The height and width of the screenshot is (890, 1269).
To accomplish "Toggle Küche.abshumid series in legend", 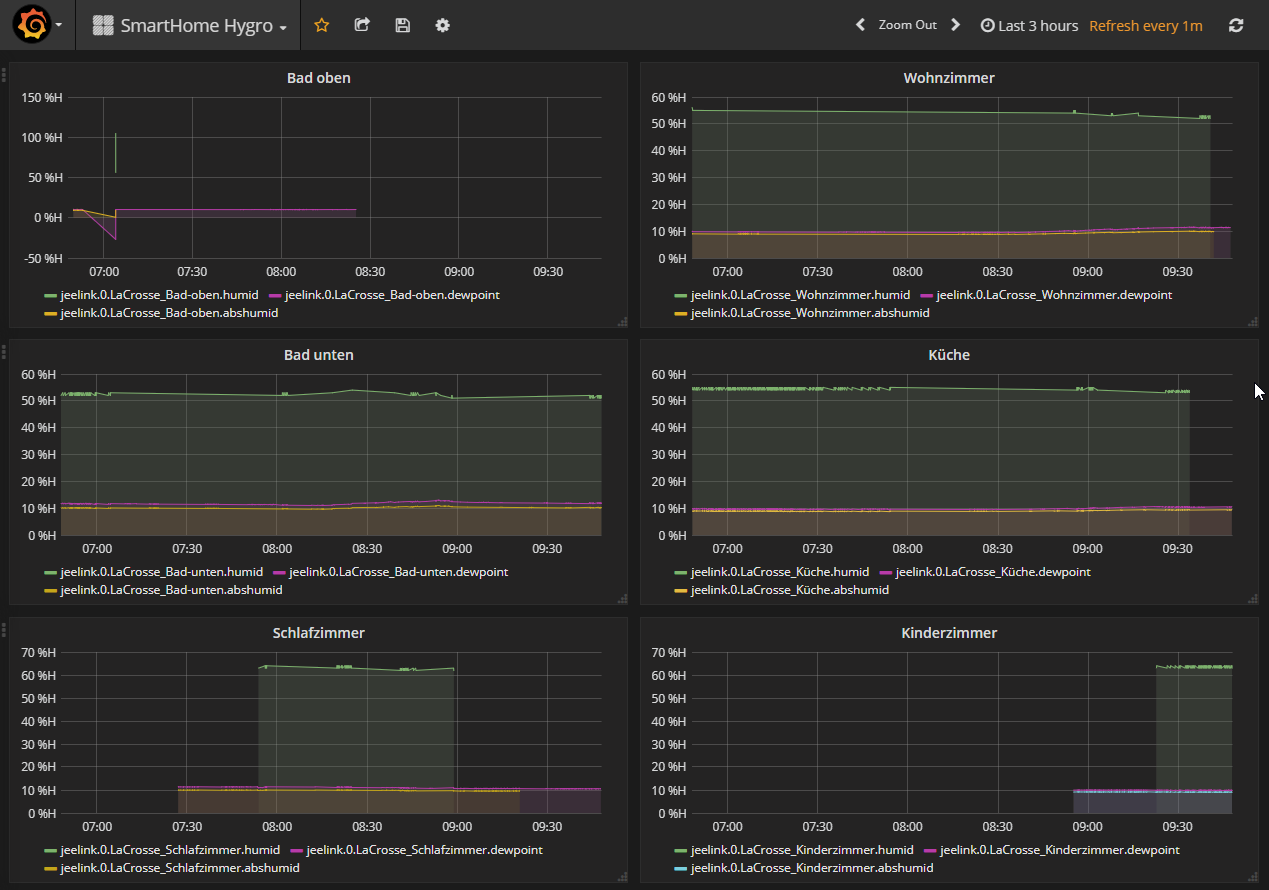I will [789, 590].
